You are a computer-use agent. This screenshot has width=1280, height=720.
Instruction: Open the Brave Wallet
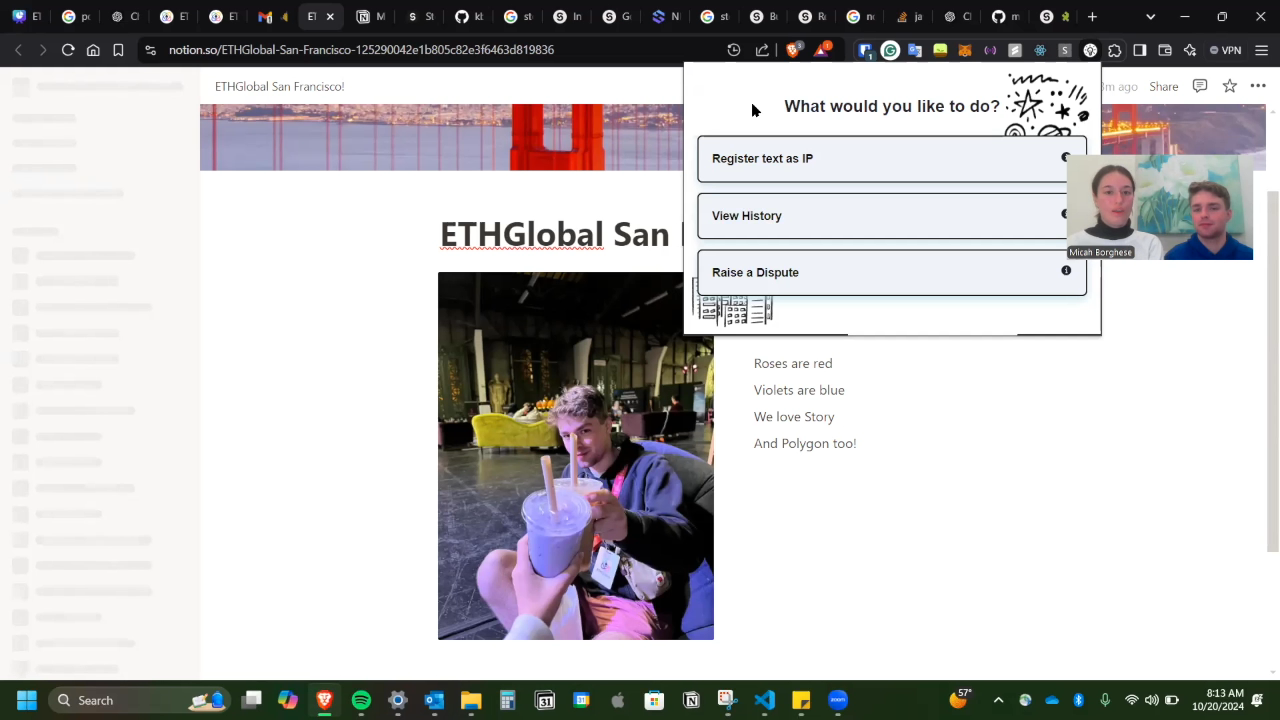pos(1165,50)
